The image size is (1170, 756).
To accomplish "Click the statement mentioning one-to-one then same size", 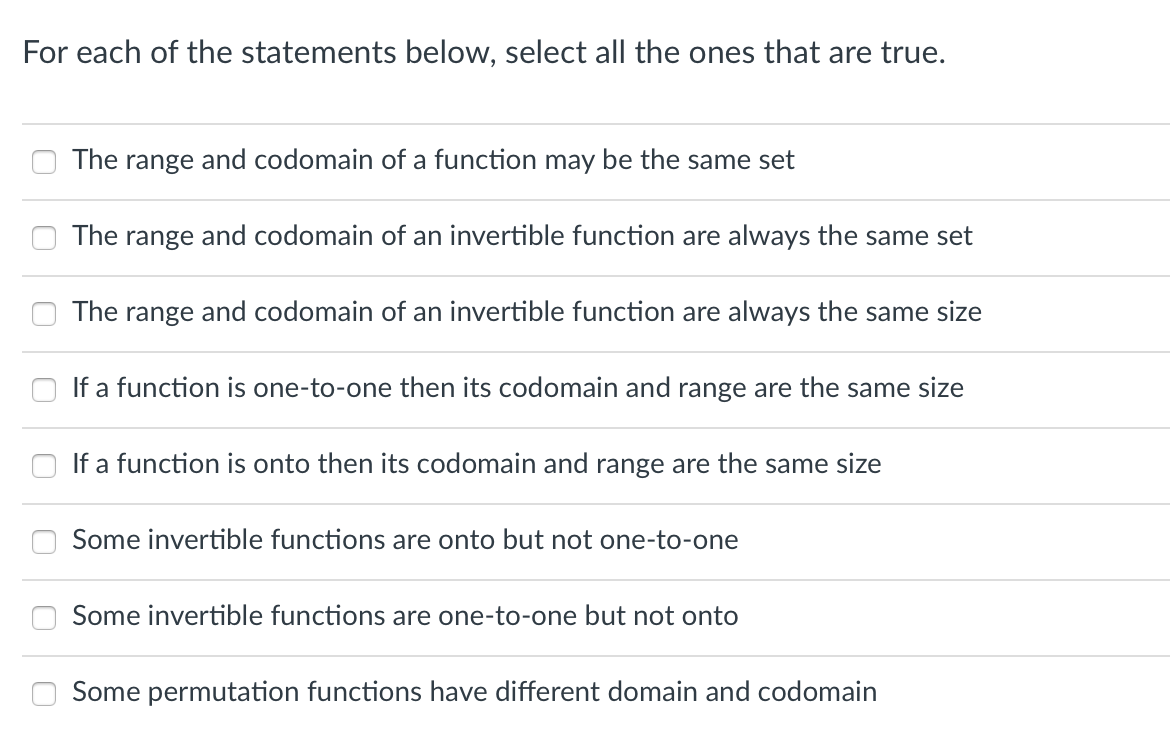I will pyautogui.click(x=518, y=388).
